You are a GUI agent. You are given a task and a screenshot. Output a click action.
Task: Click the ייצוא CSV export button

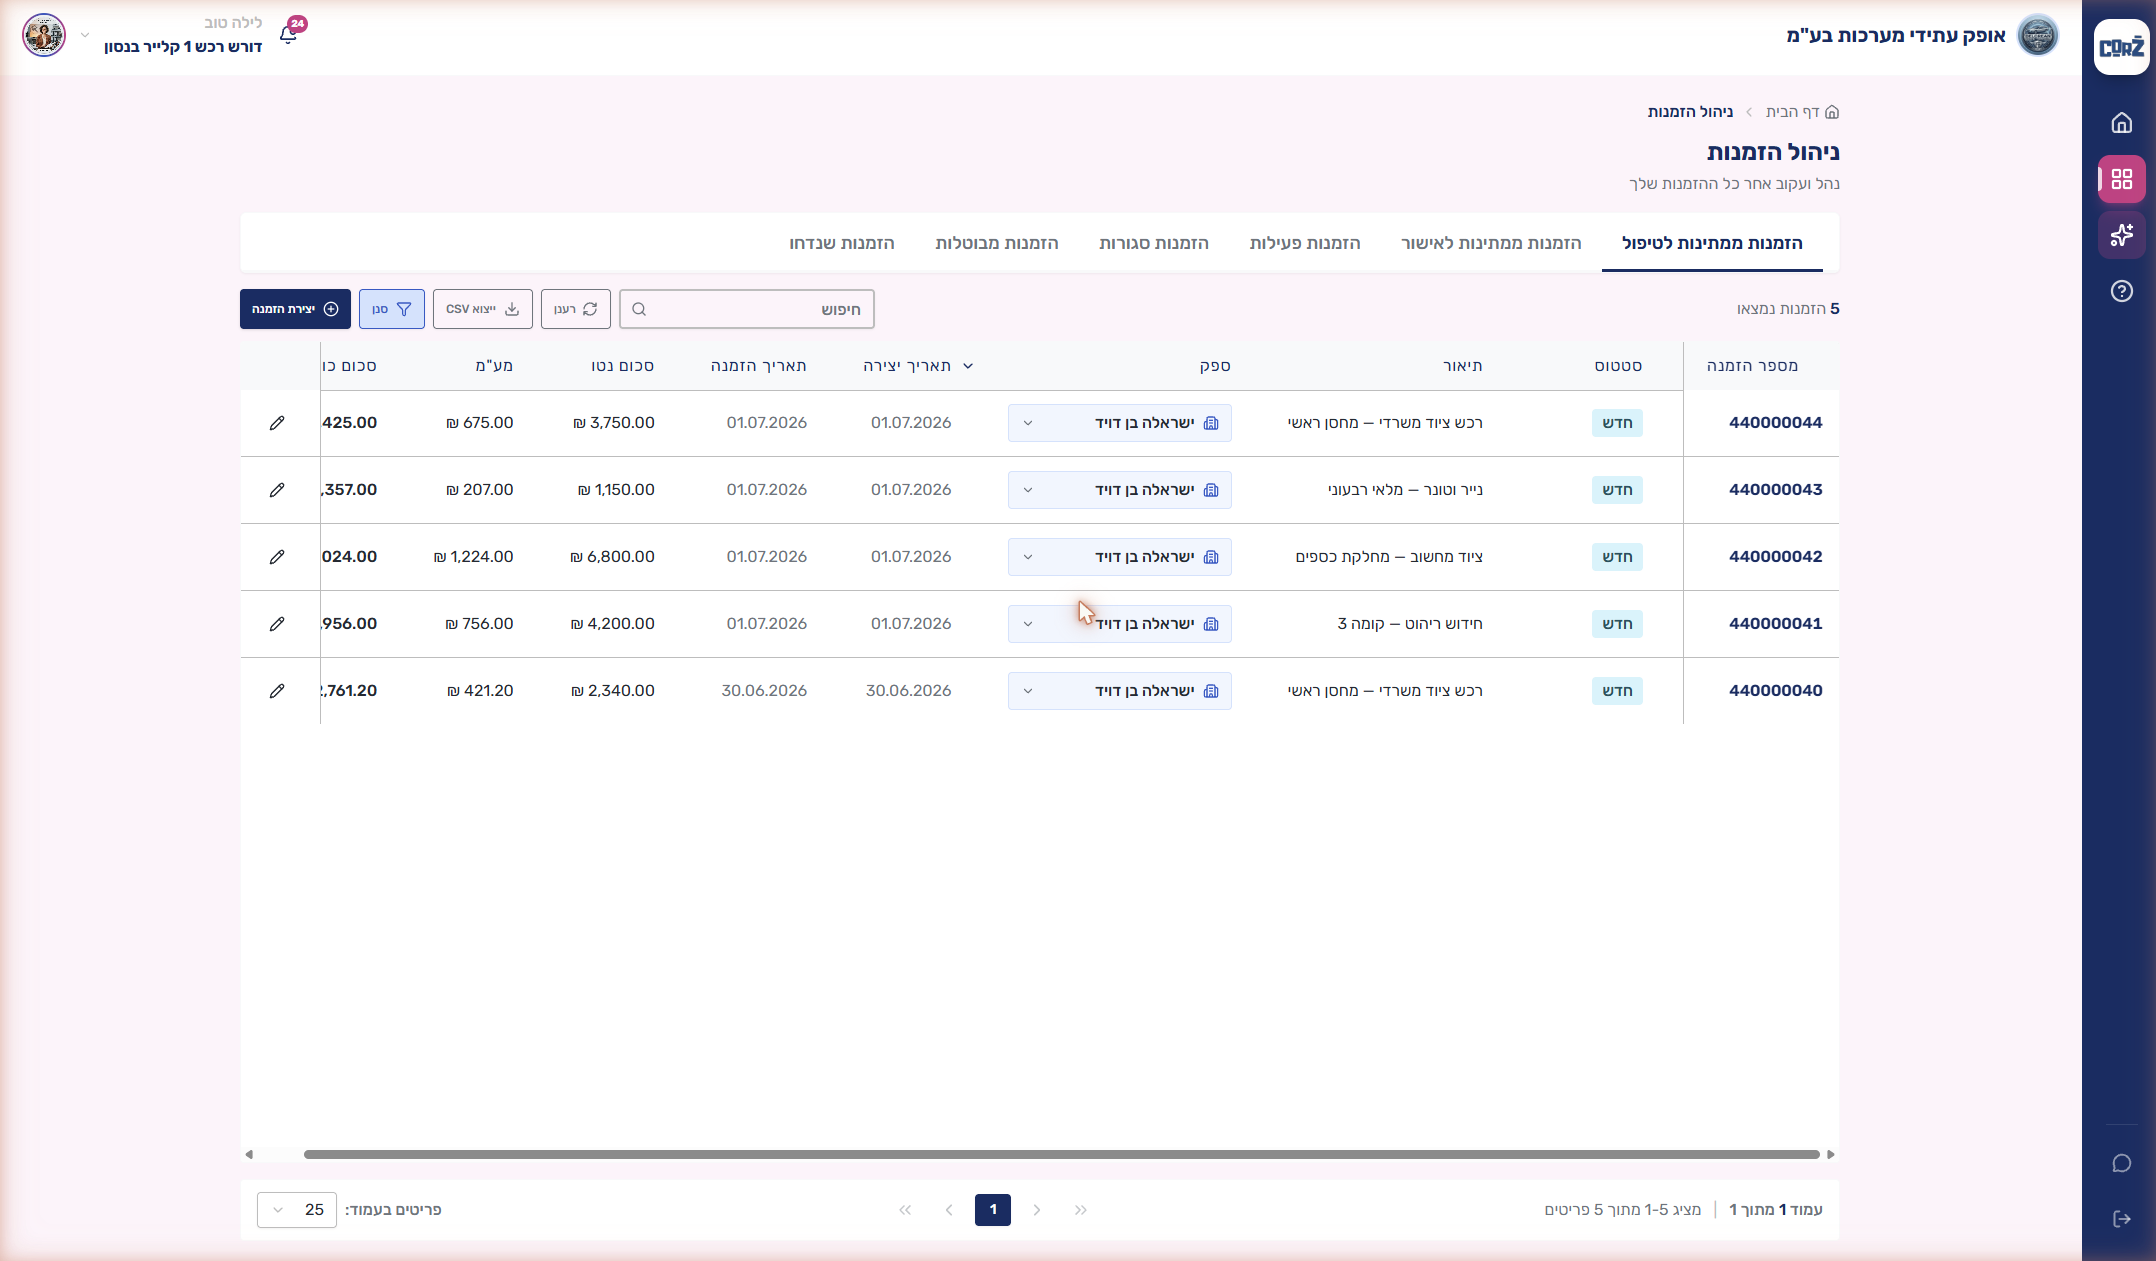(x=483, y=309)
